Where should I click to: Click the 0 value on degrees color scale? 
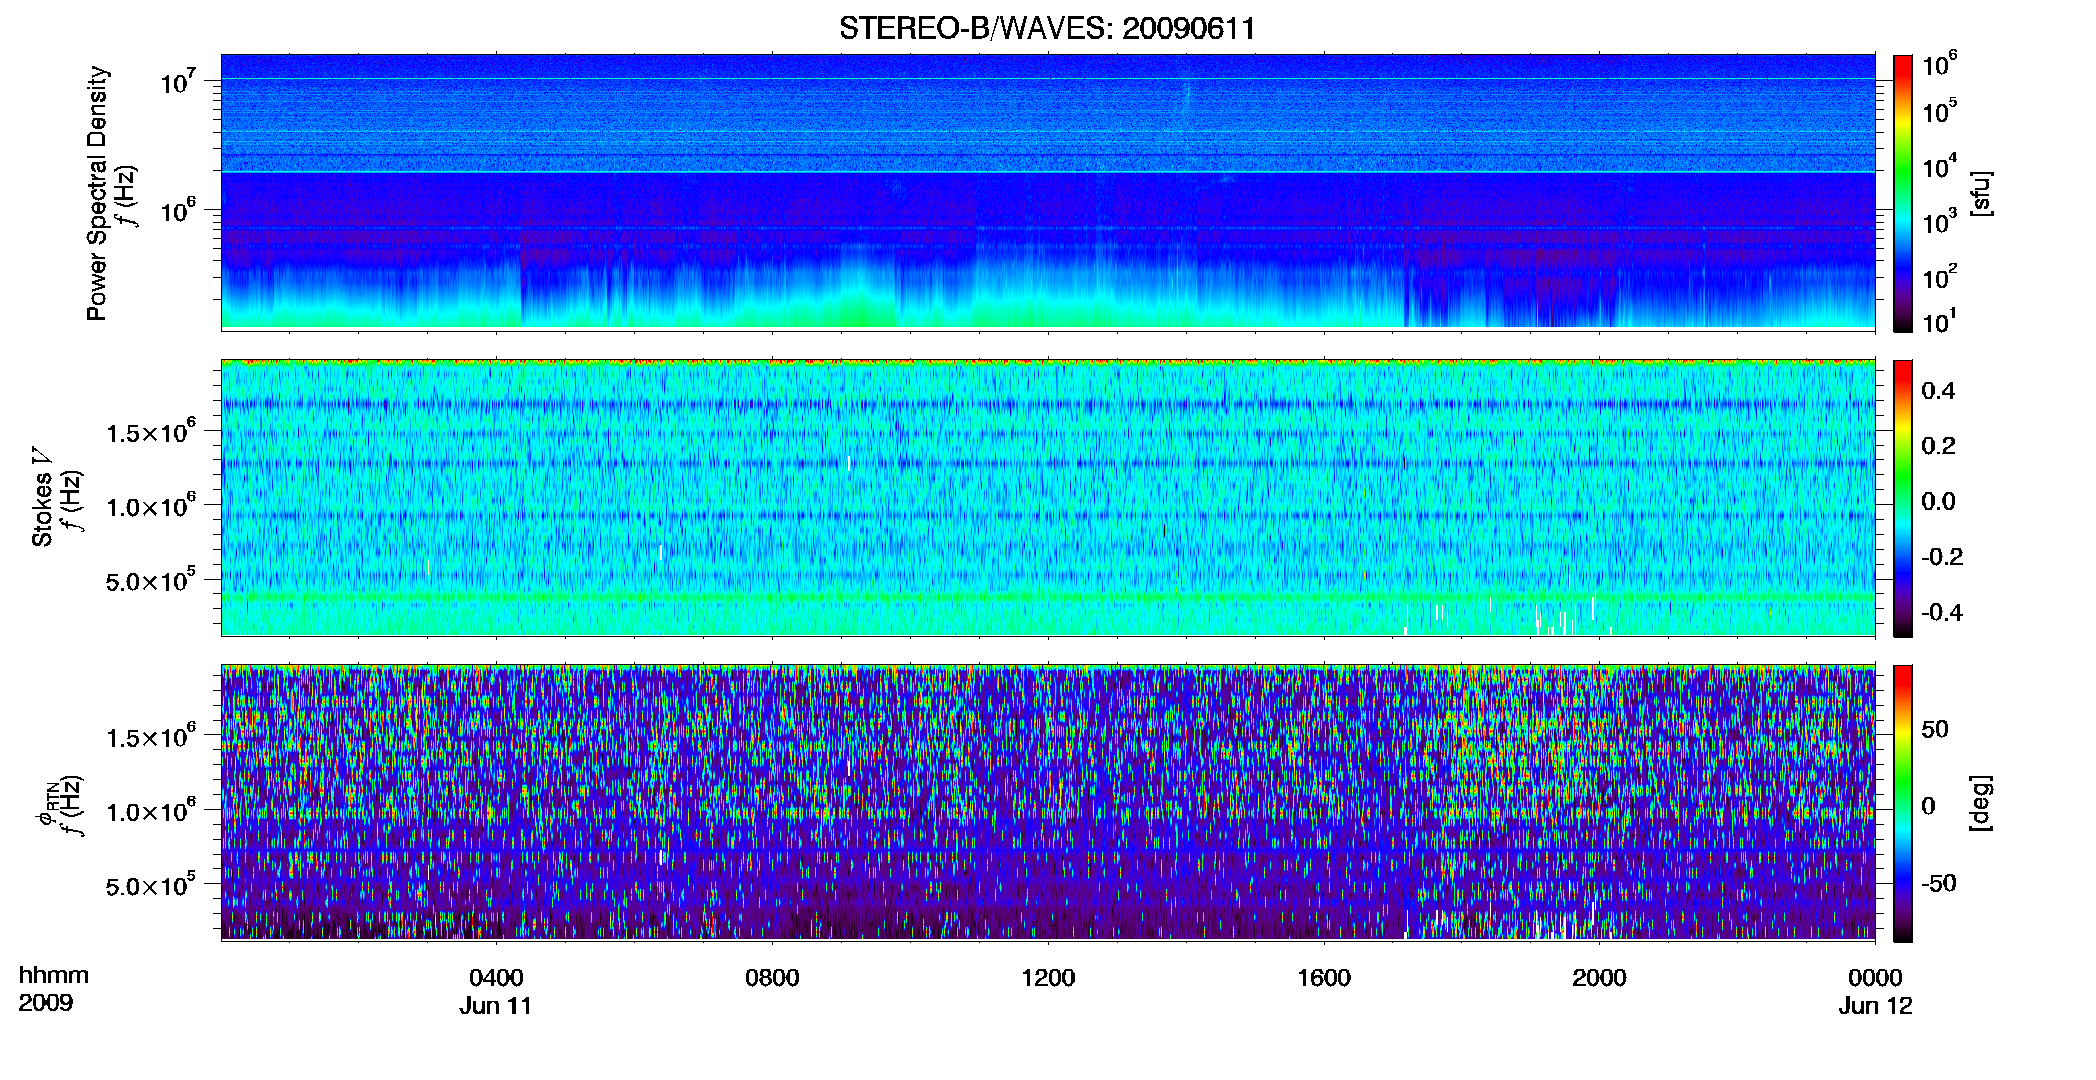click(x=1929, y=806)
